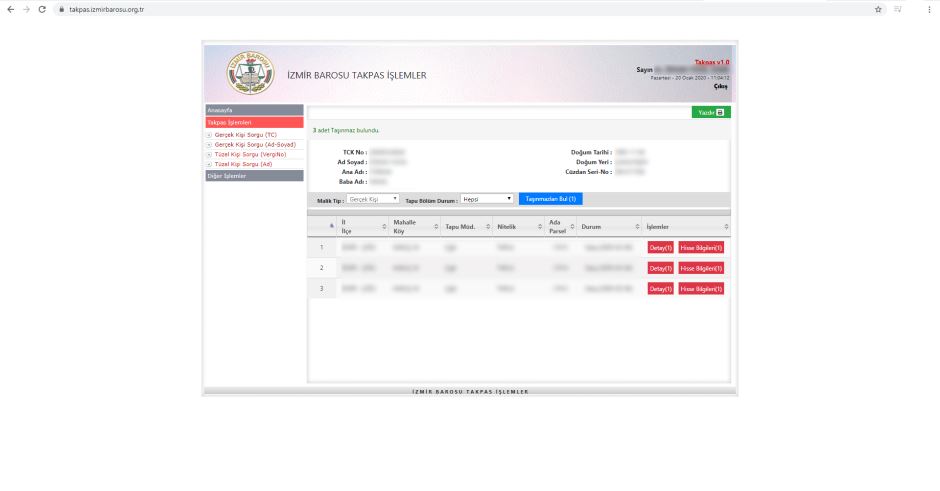Select Tüzel Kişi Sorgu (Ad) link

243,164
